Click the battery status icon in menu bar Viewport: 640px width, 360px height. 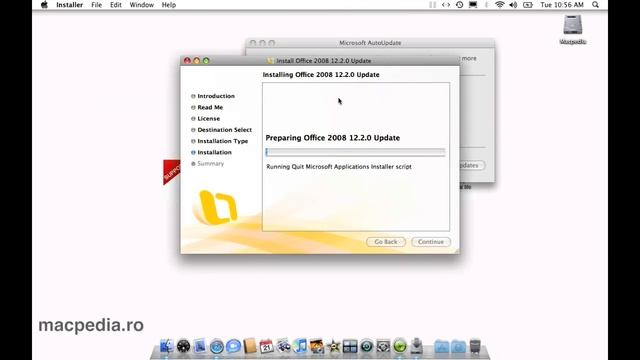pos(528,5)
